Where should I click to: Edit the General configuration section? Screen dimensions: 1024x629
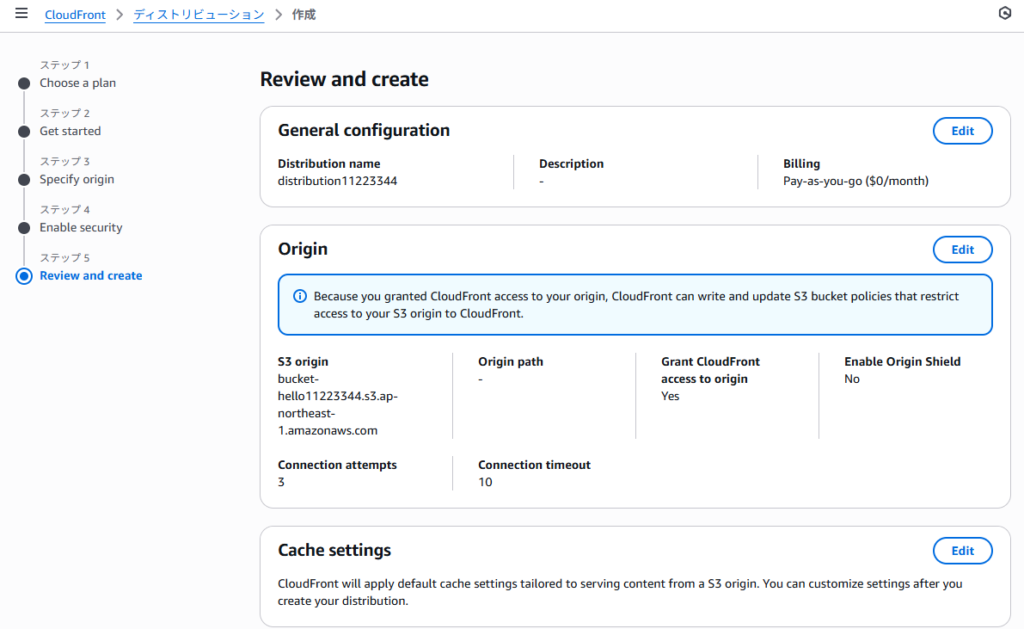coord(962,131)
